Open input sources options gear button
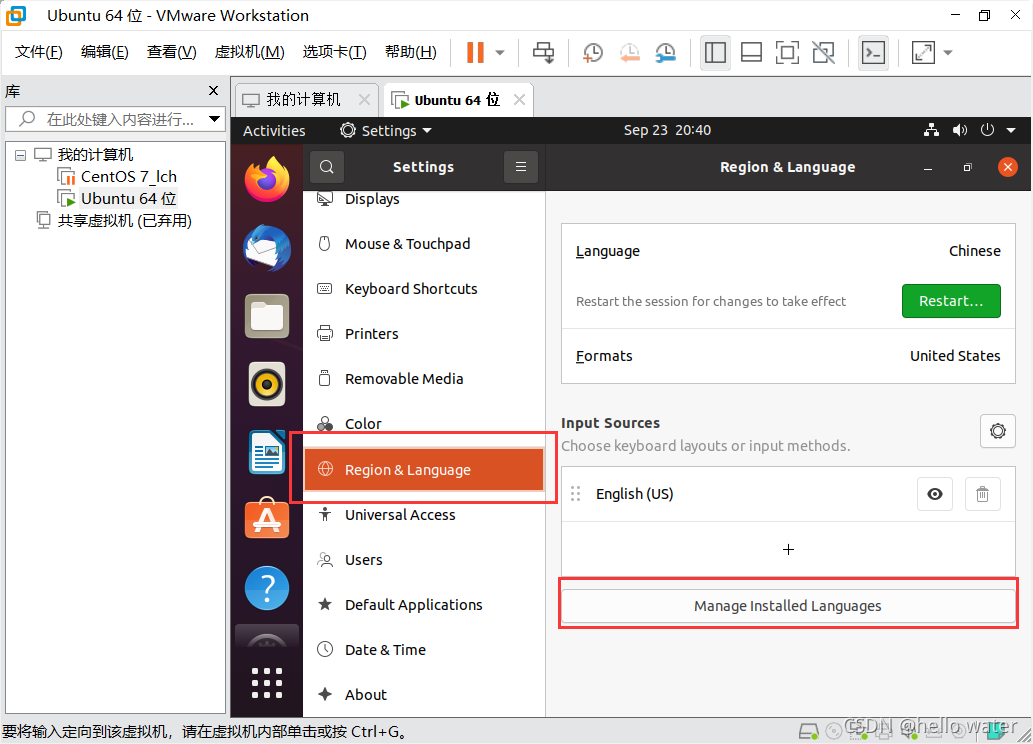1033x744 pixels. tap(997, 431)
